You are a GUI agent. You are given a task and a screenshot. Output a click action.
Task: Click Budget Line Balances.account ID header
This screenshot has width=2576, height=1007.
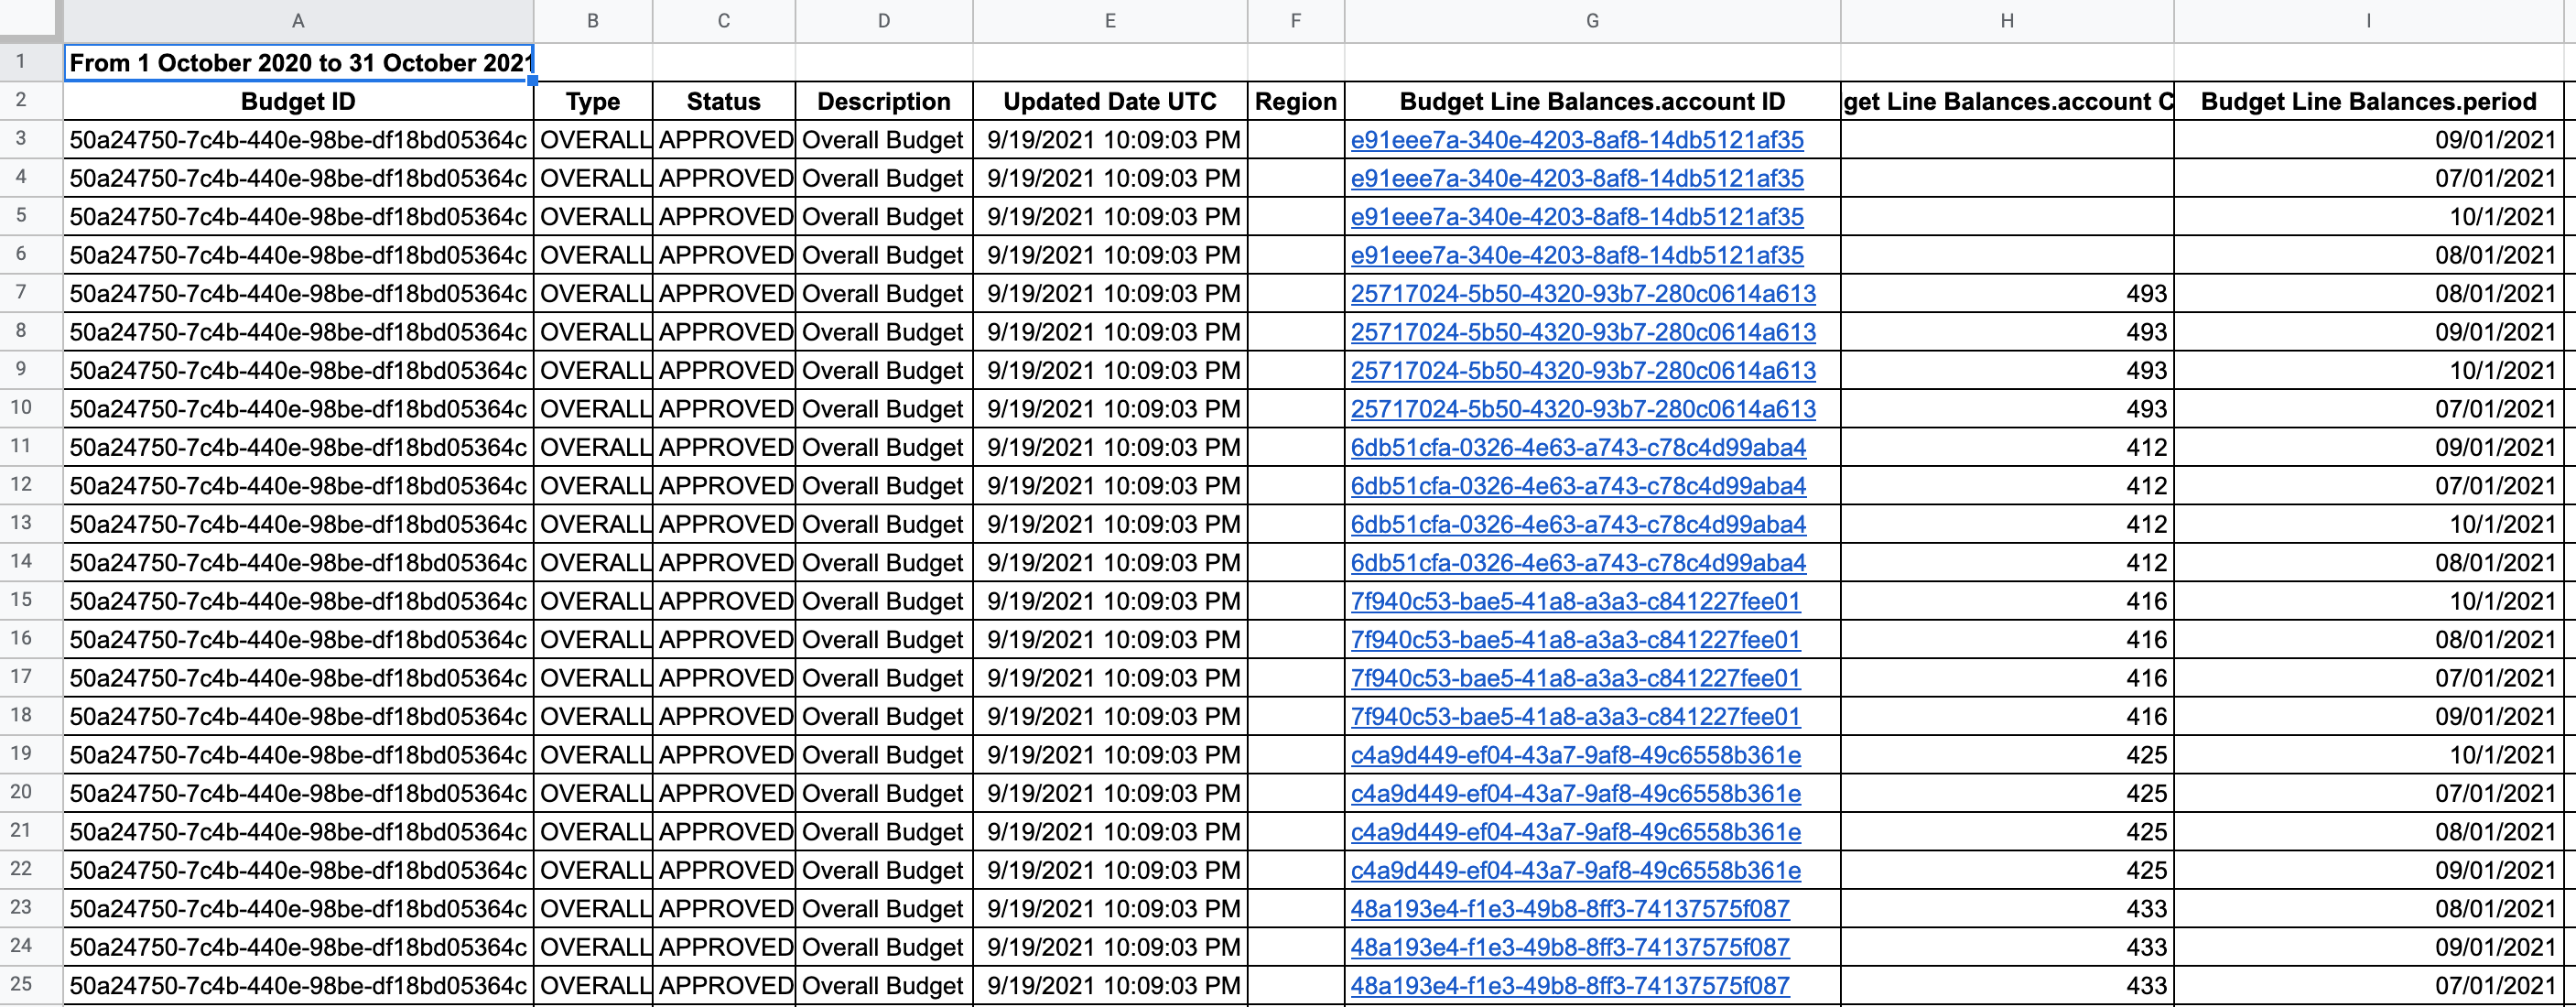point(1592,101)
